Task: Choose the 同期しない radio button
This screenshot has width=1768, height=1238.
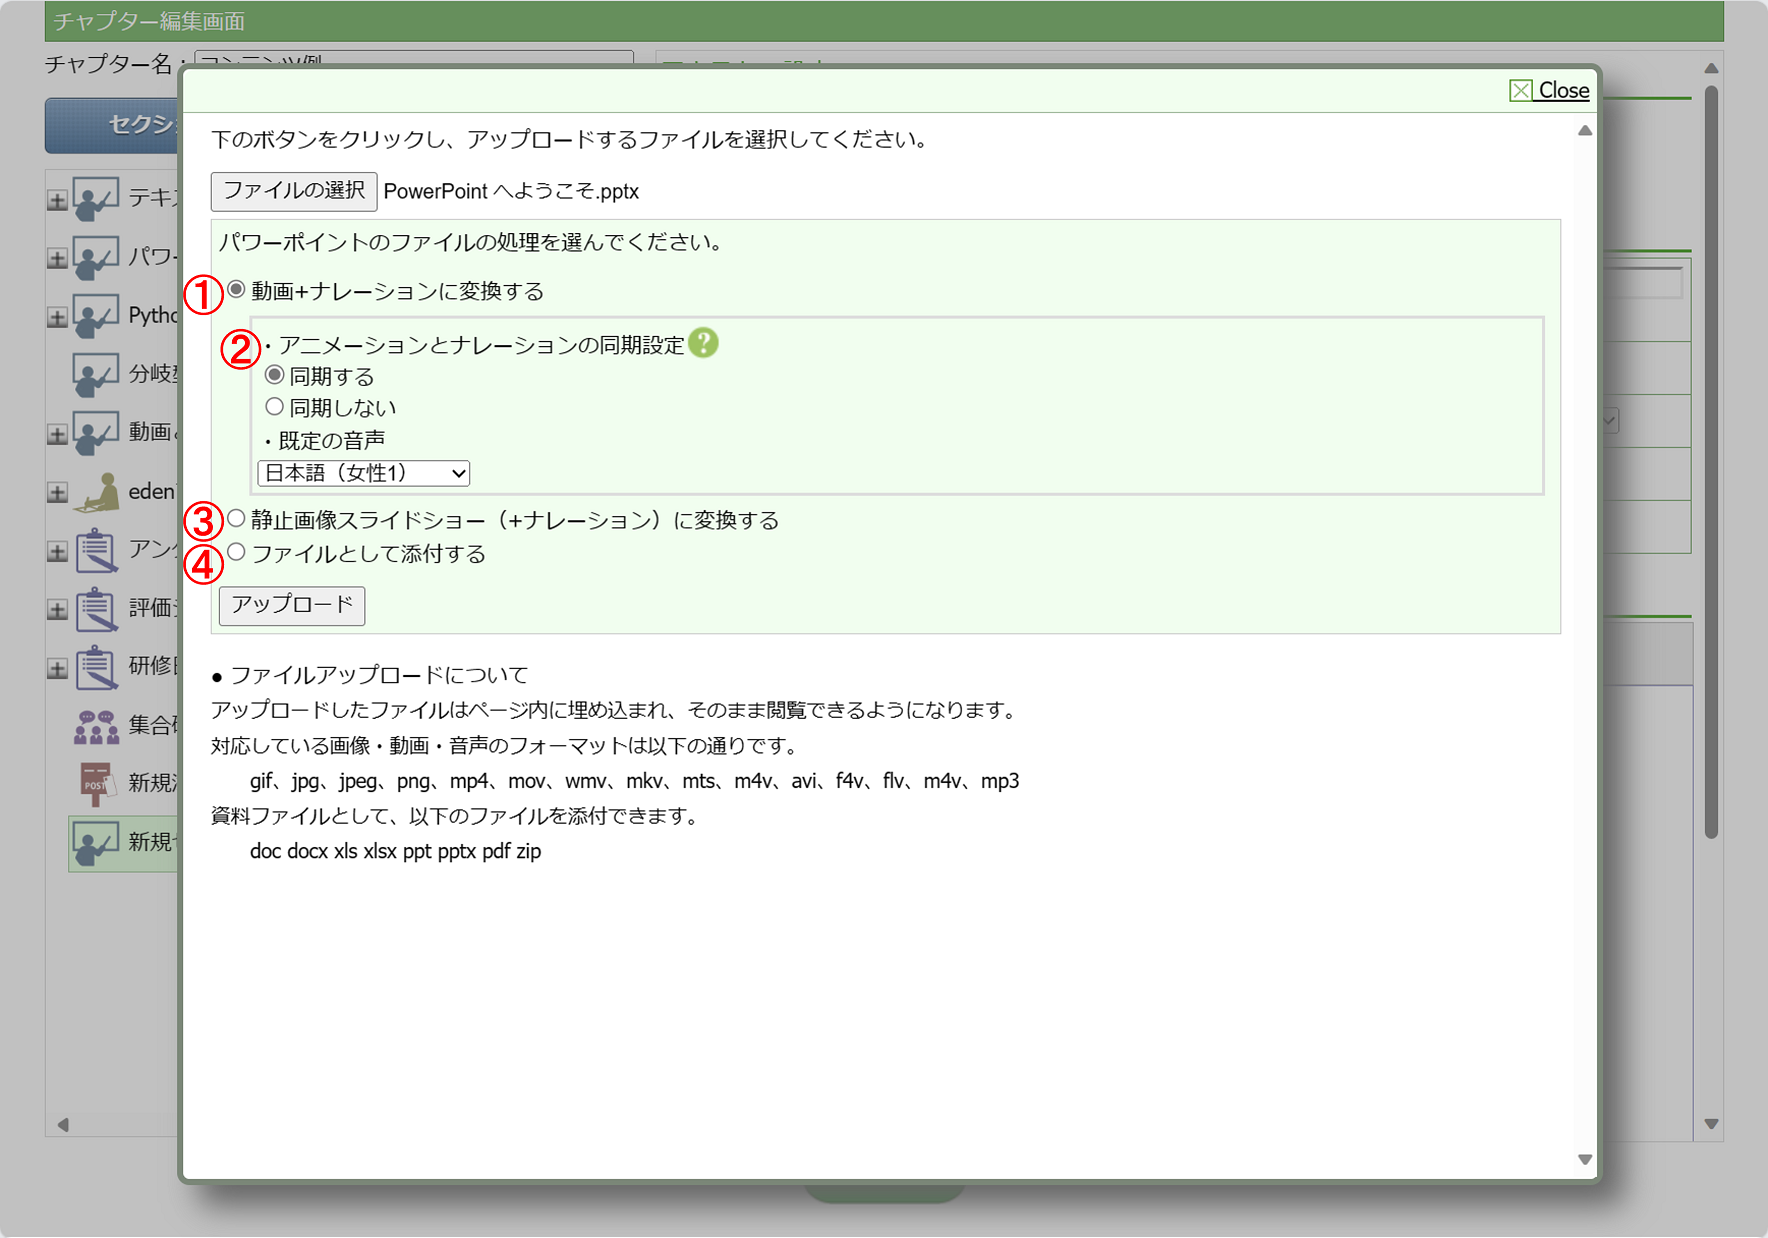Action: [274, 407]
